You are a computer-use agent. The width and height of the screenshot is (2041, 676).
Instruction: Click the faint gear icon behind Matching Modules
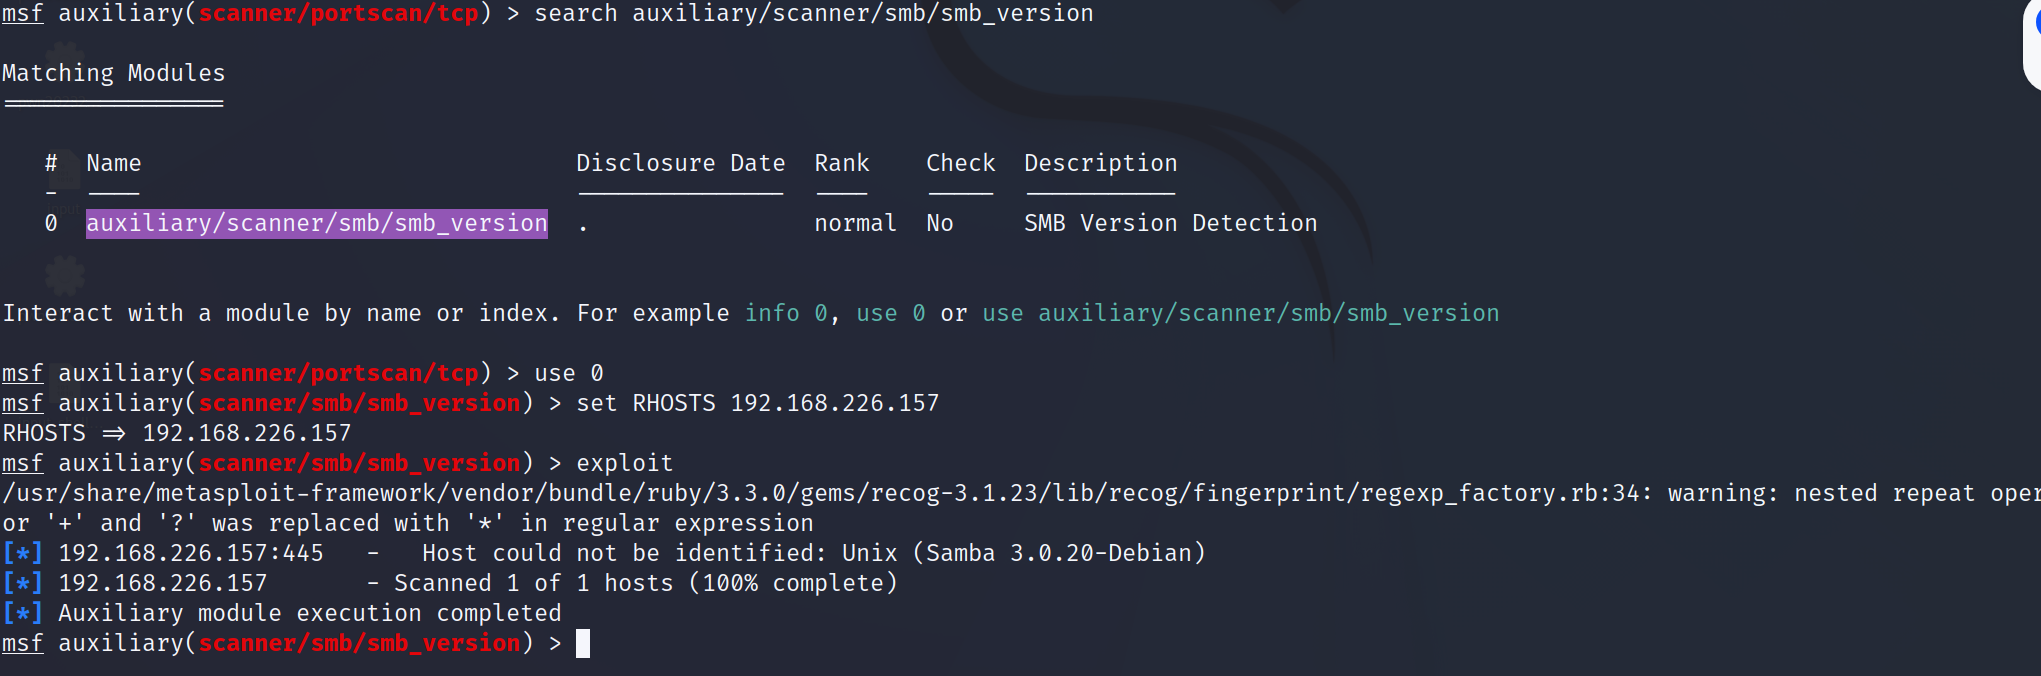[64, 56]
